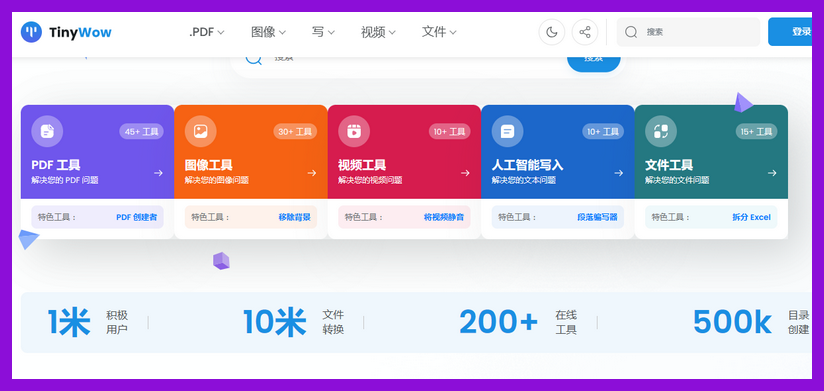Open the 视频 dropdown menu
Image resolution: width=824 pixels, height=391 pixels.
[378, 33]
